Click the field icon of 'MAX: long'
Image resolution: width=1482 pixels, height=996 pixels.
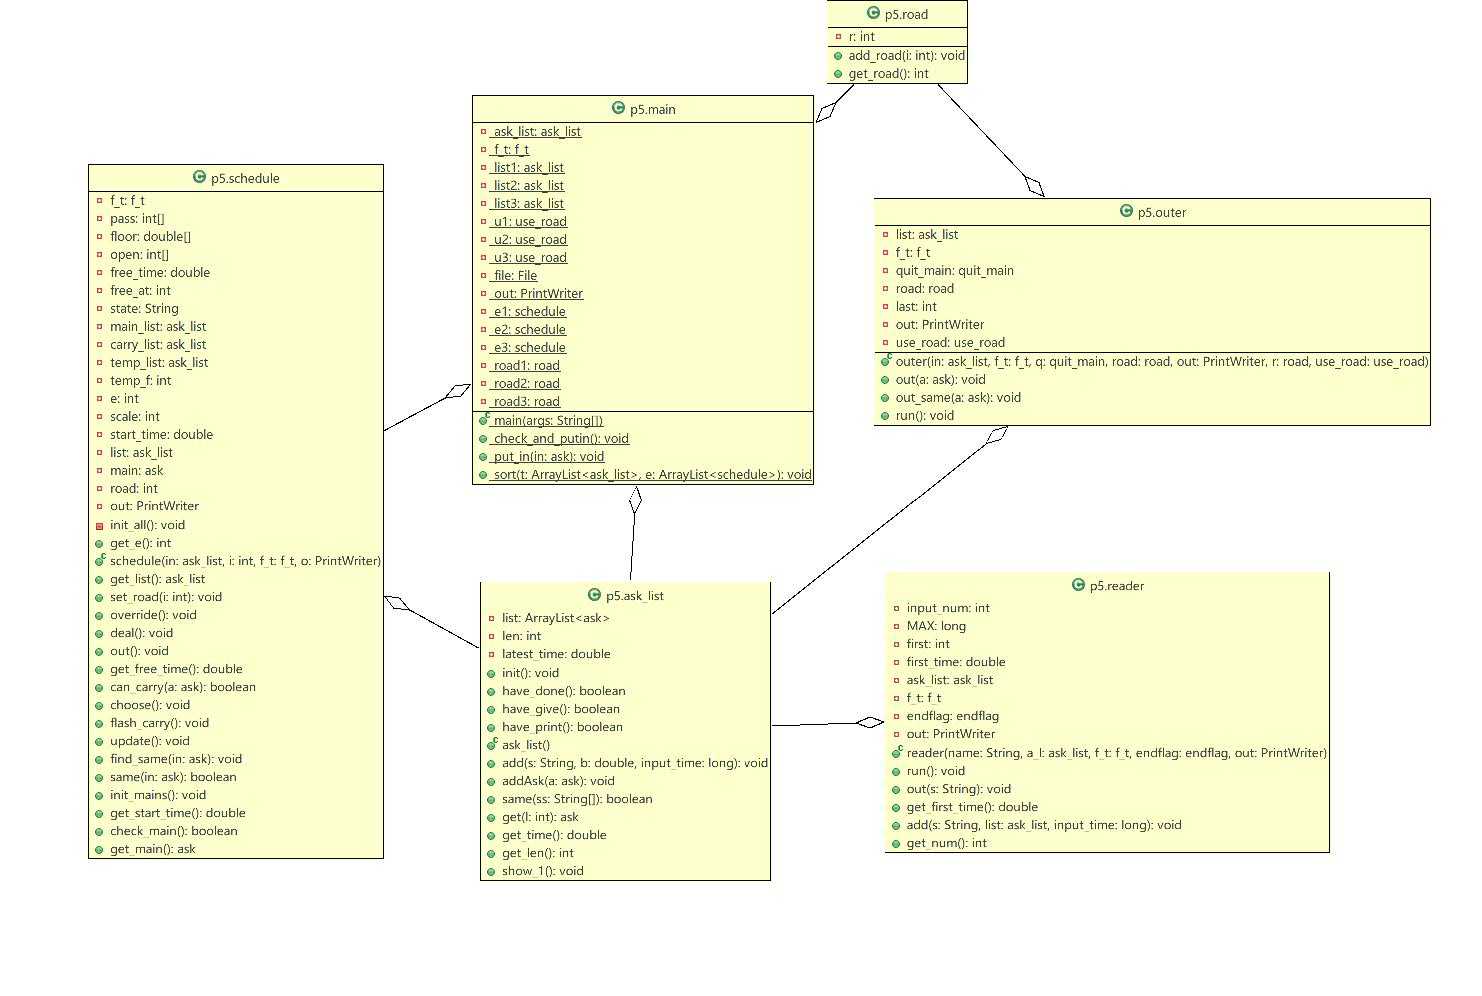point(897,626)
